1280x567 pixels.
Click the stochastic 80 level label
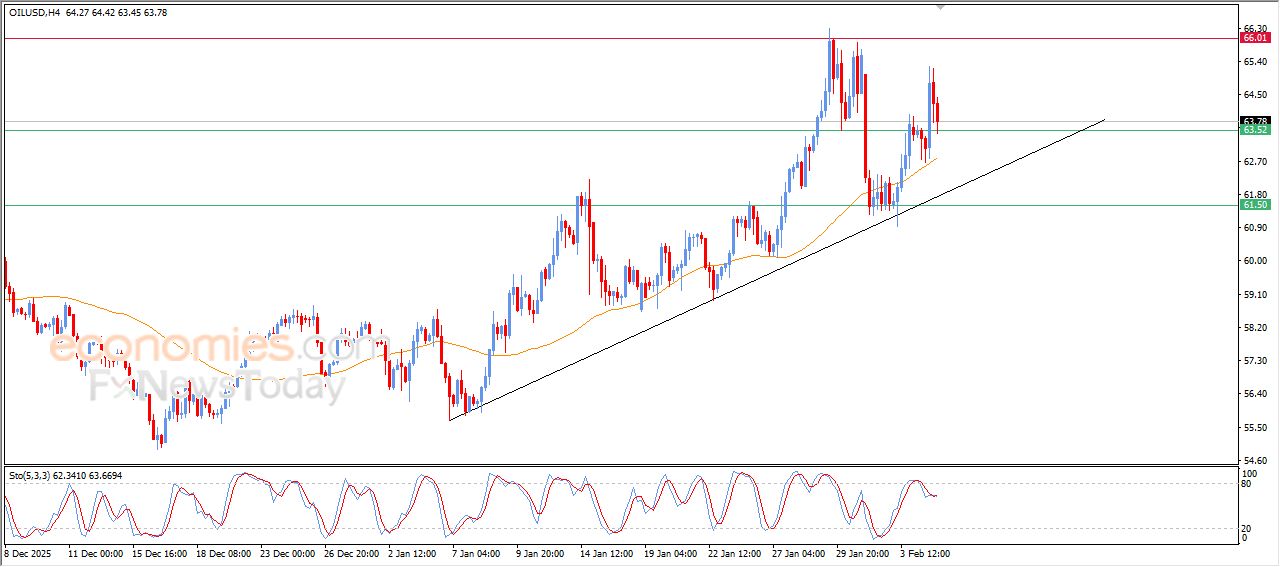click(x=1246, y=484)
